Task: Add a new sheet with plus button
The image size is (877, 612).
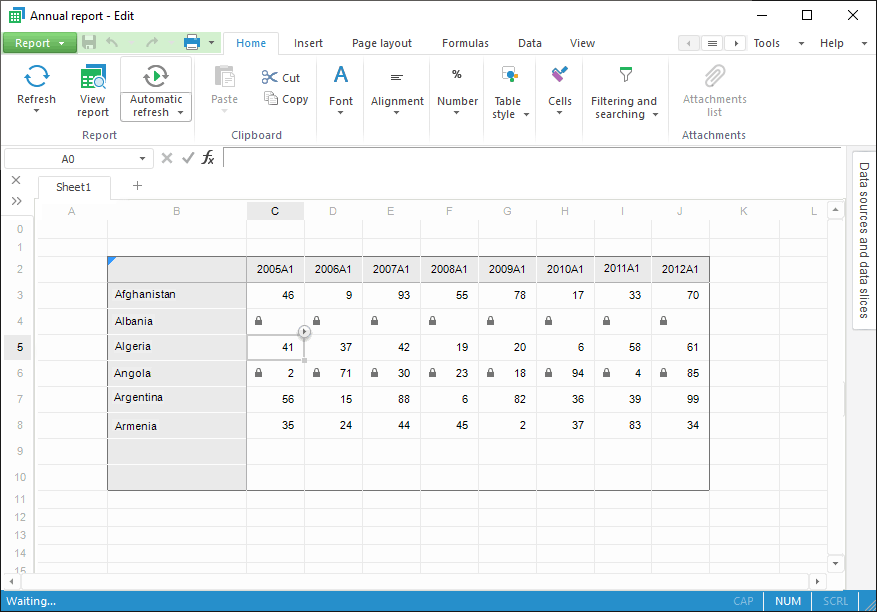Action: tap(137, 186)
